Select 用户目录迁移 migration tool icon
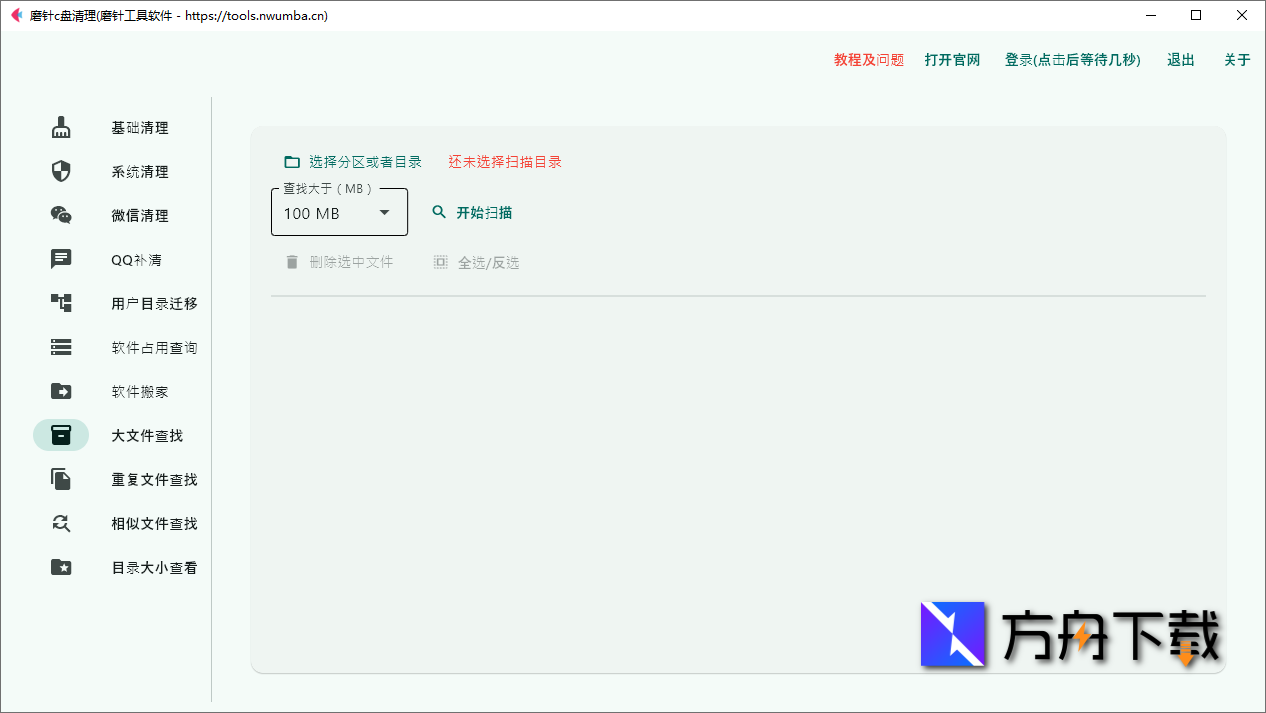Viewport: 1266px width, 713px height. [61, 303]
